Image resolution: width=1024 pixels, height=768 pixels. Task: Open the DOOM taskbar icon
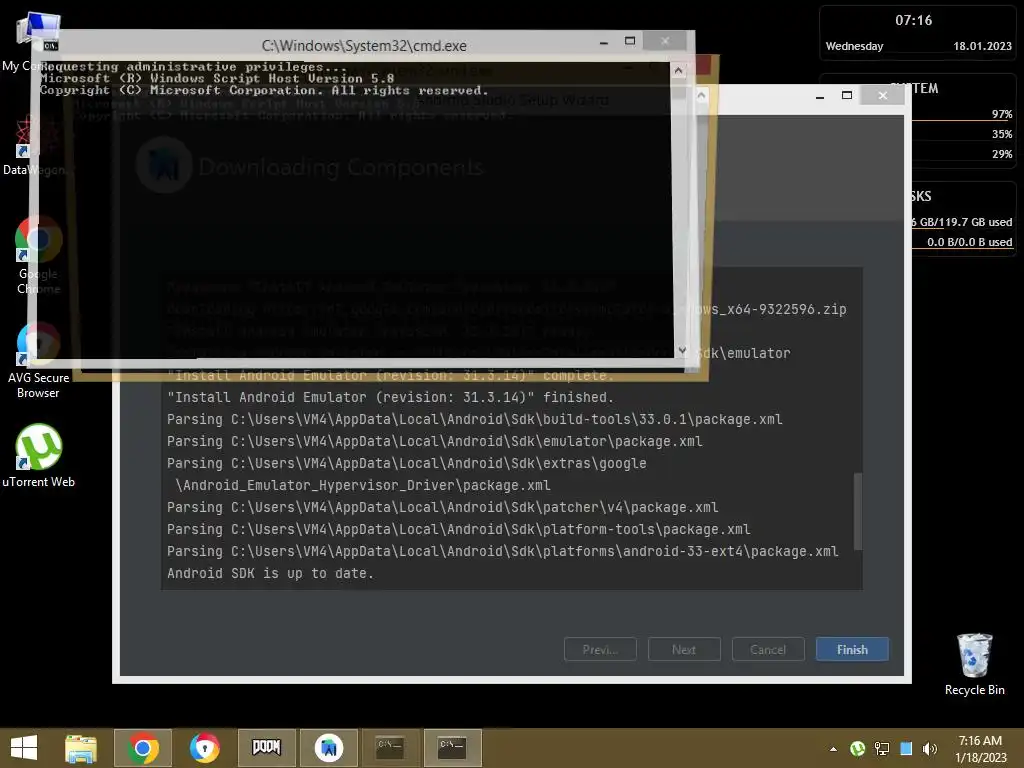click(x=266, y=748)
